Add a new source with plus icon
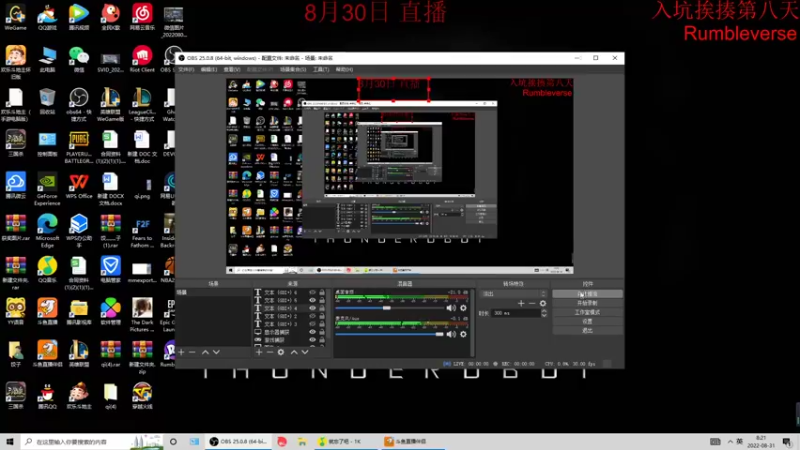Screen dimensions: 800x450 pos(259,352)
